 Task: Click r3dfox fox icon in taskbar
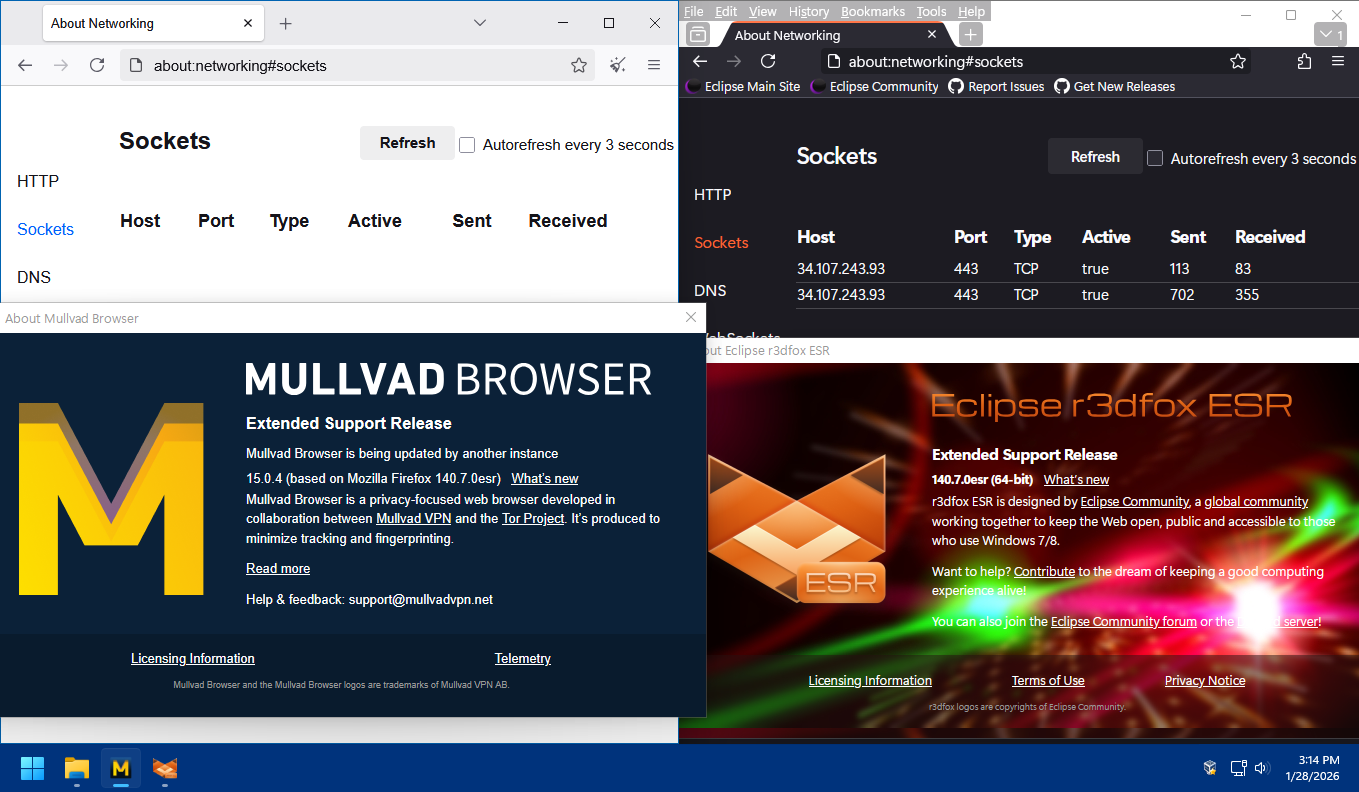click(x=165, y=768)
